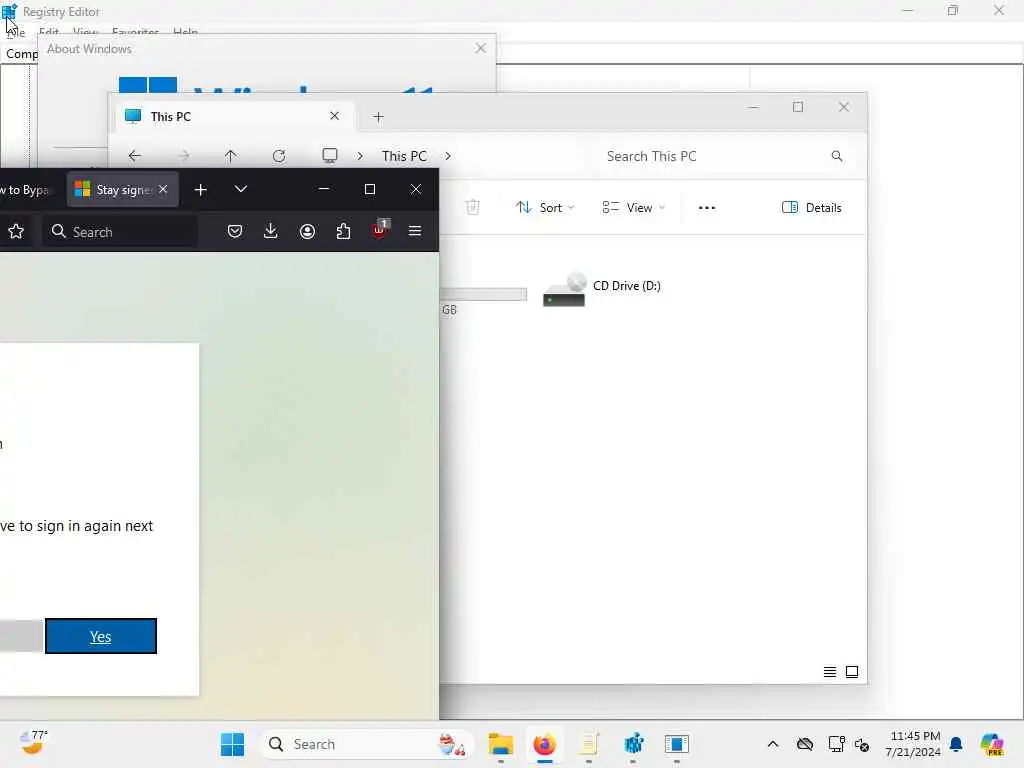Click the search magnifier in Search This PC
Image resolution: width=1024 pixels, height=768 pixels.
[x=837, y=156]
